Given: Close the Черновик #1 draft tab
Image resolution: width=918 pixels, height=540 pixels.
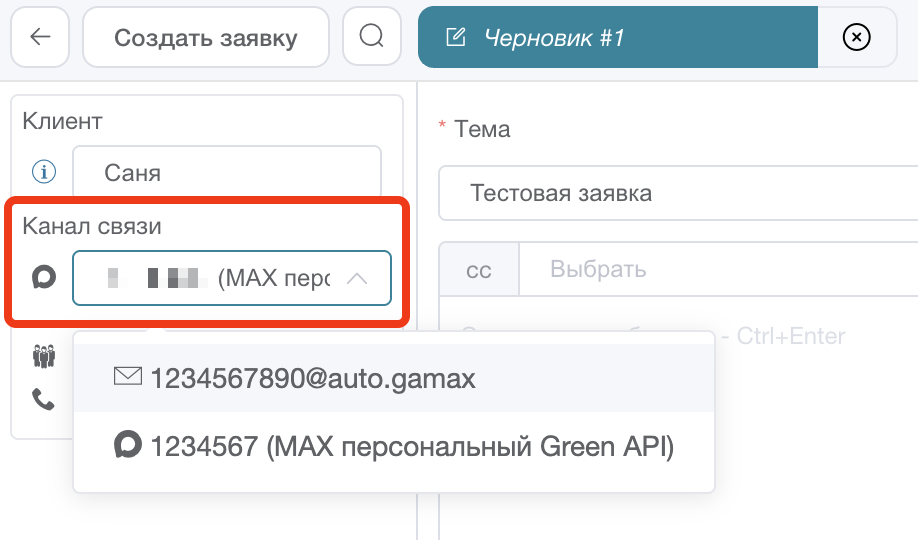Looking at the screenshot, I should [856, 38].
